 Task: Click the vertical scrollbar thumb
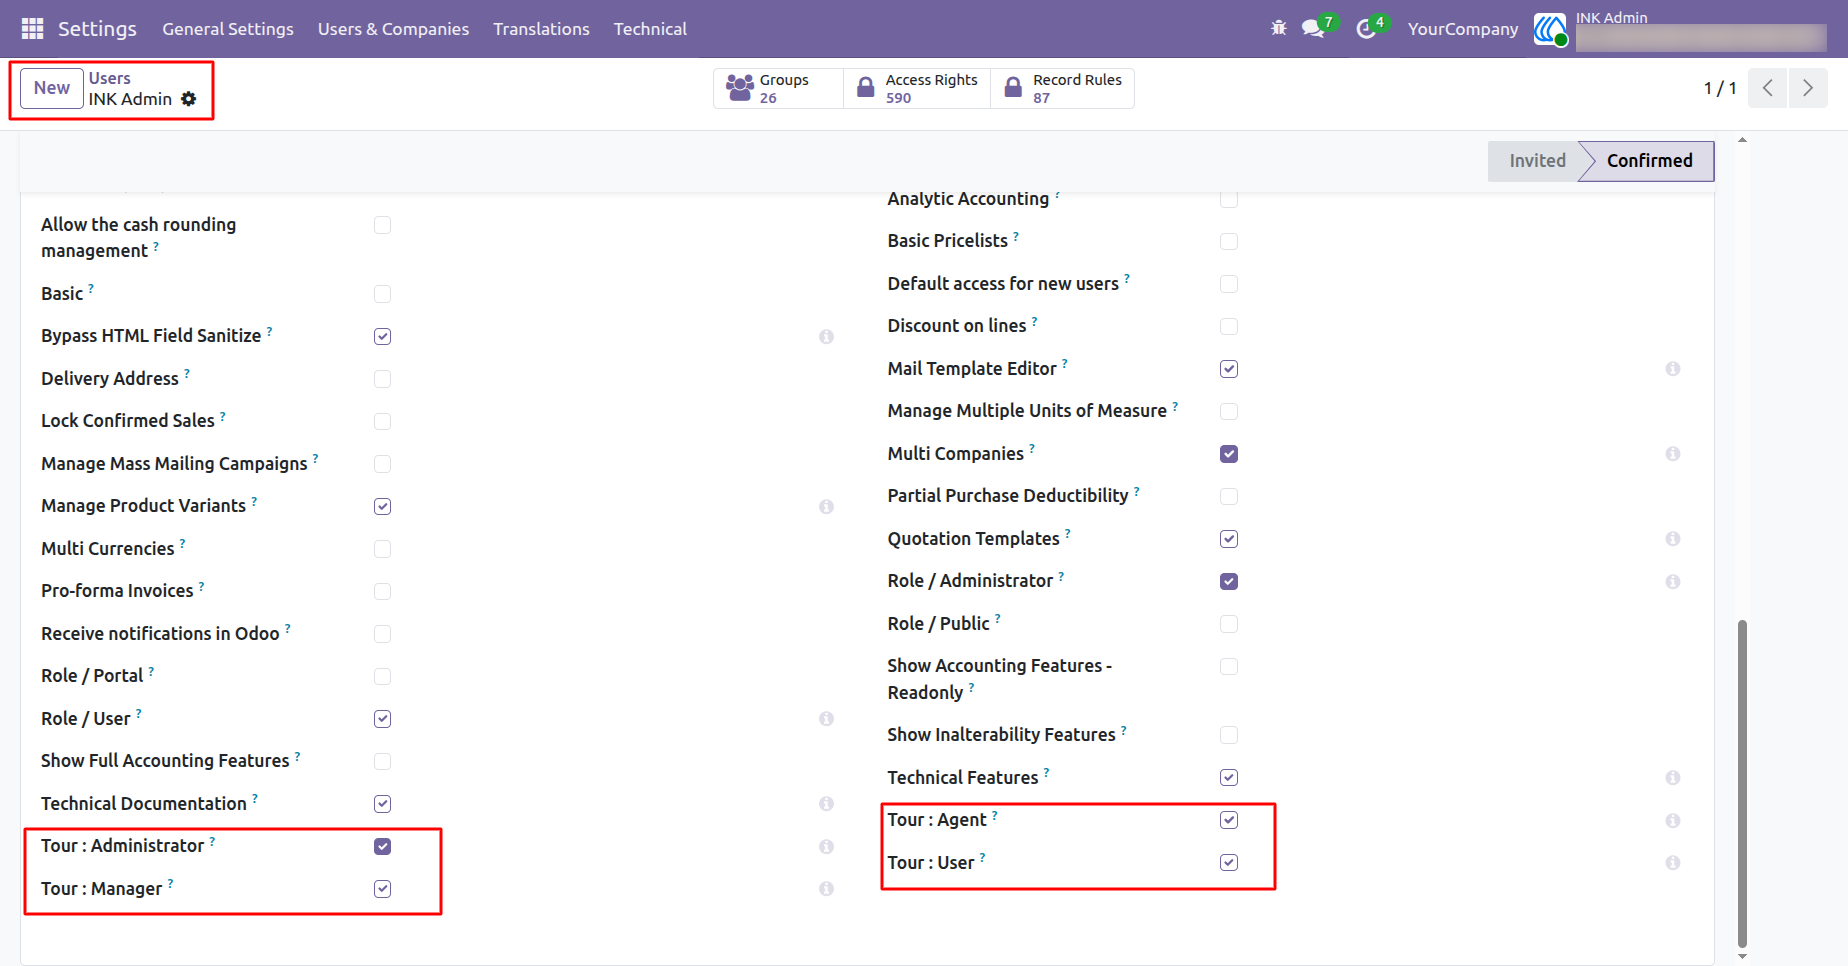1742,783
